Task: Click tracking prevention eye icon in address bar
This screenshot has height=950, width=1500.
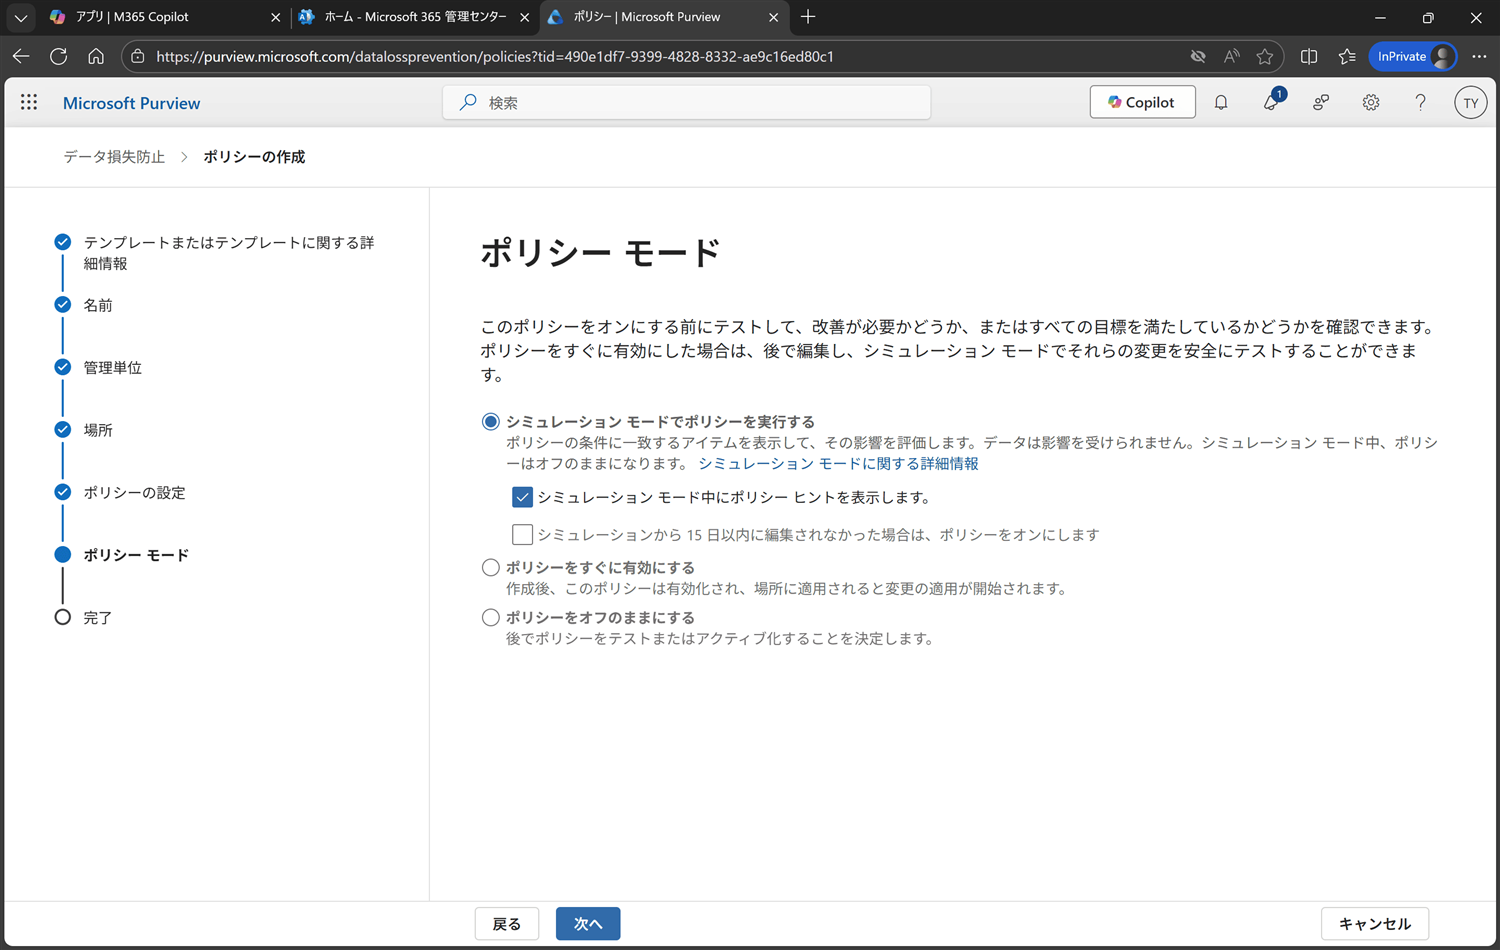Action: 1198,56
